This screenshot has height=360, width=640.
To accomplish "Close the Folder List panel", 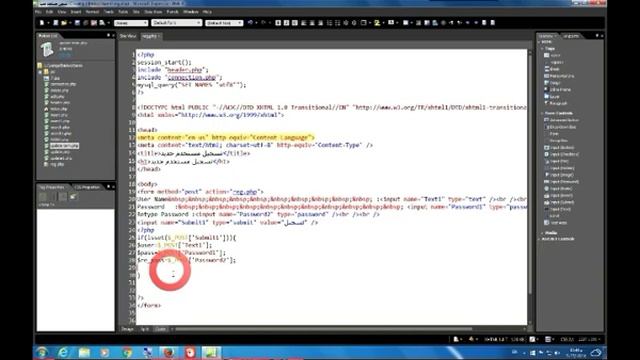I will tap(113, 36).
